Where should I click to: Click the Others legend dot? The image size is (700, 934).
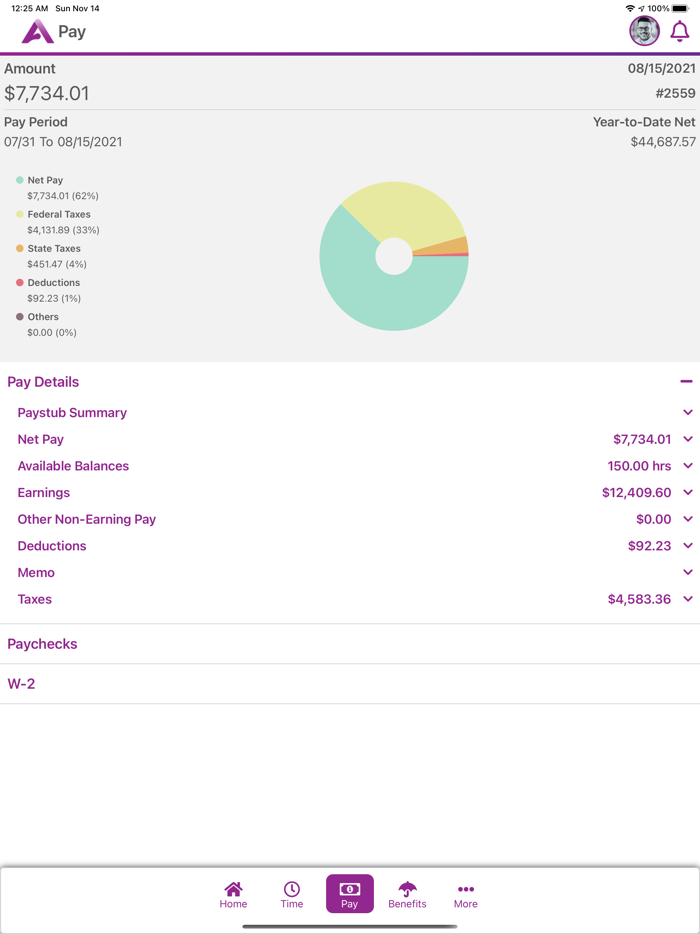(20, 317)
